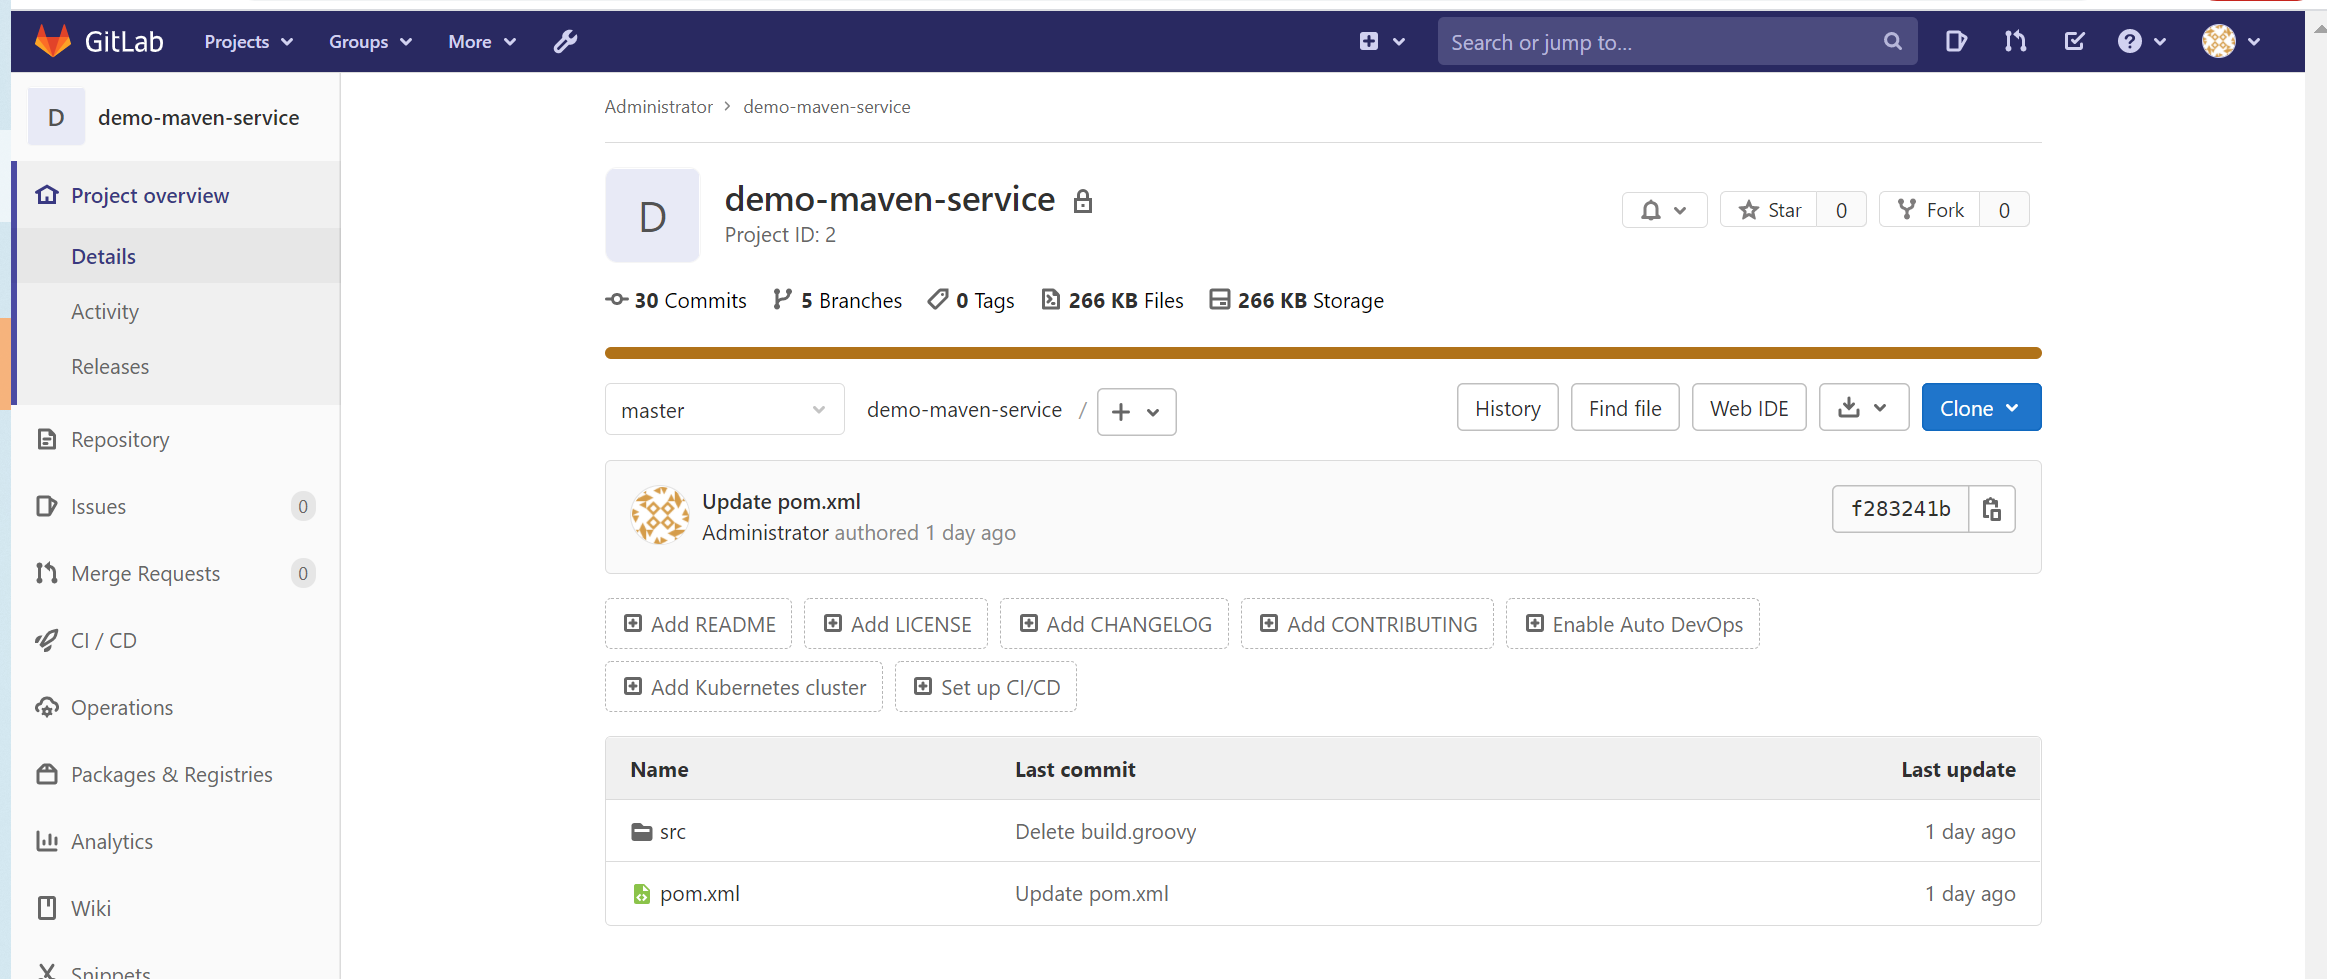Screen dimensions: 2327x979
Task: Open the Issues icon in top bar
Action: (1956, 41)
